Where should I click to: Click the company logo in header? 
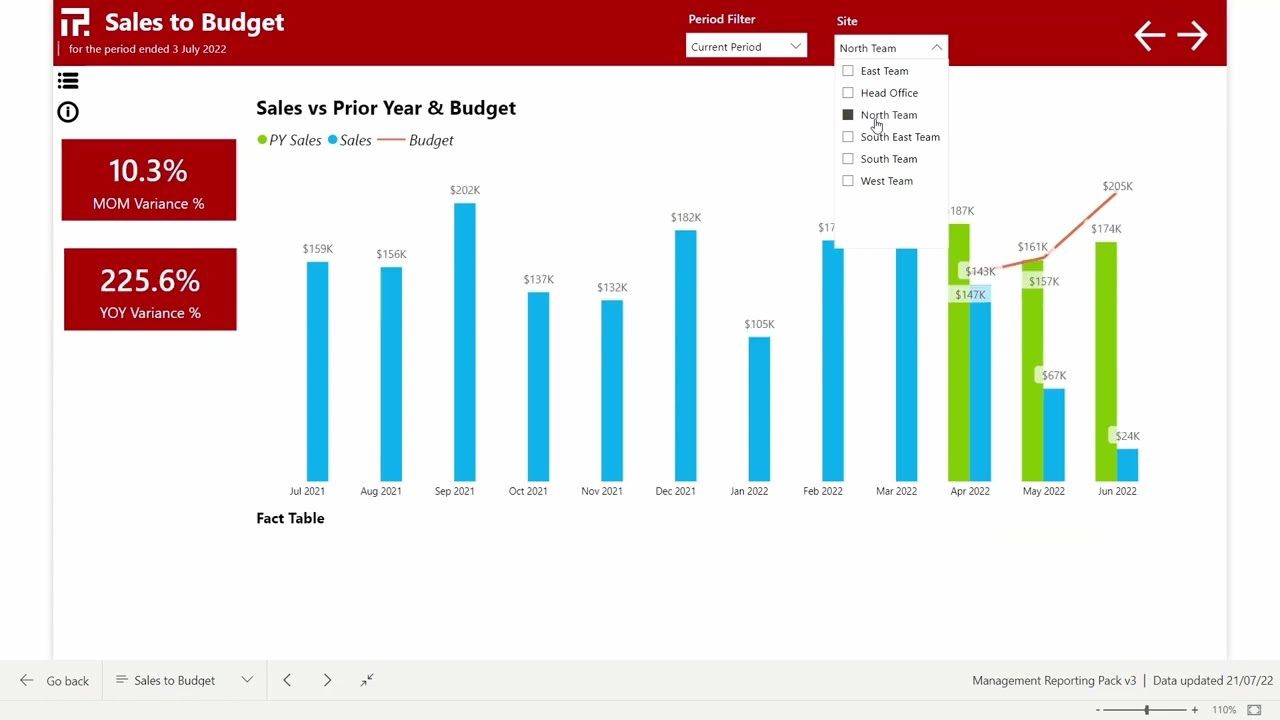click(75, 22)
